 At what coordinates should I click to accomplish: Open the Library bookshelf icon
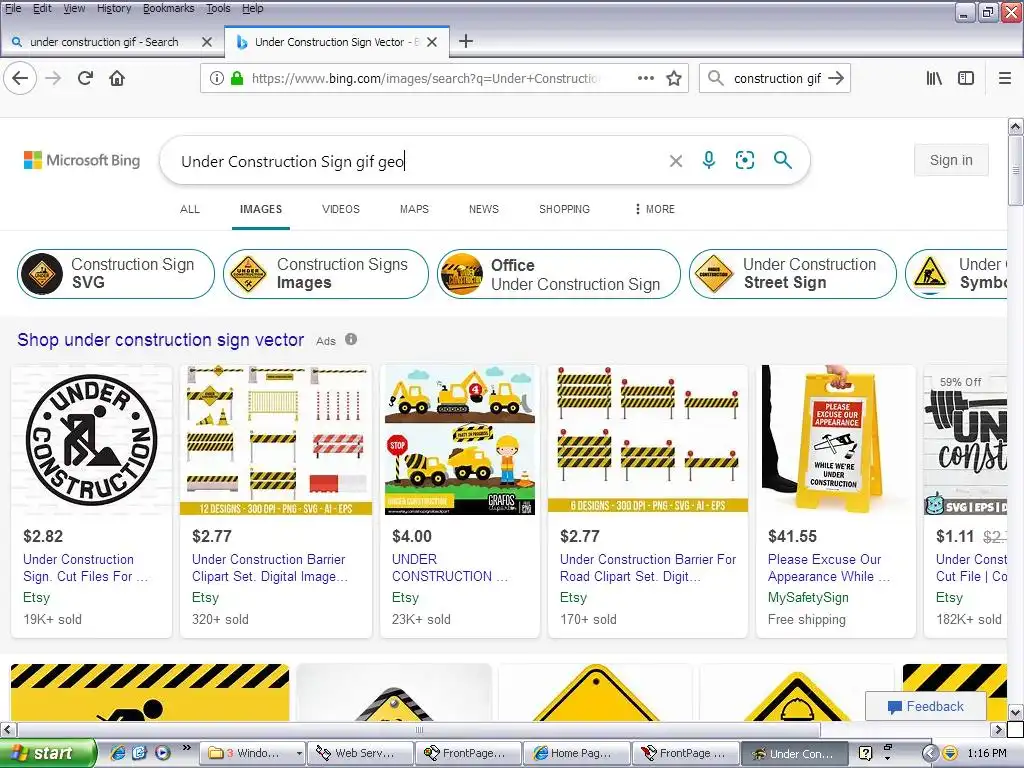coord(934,78)
